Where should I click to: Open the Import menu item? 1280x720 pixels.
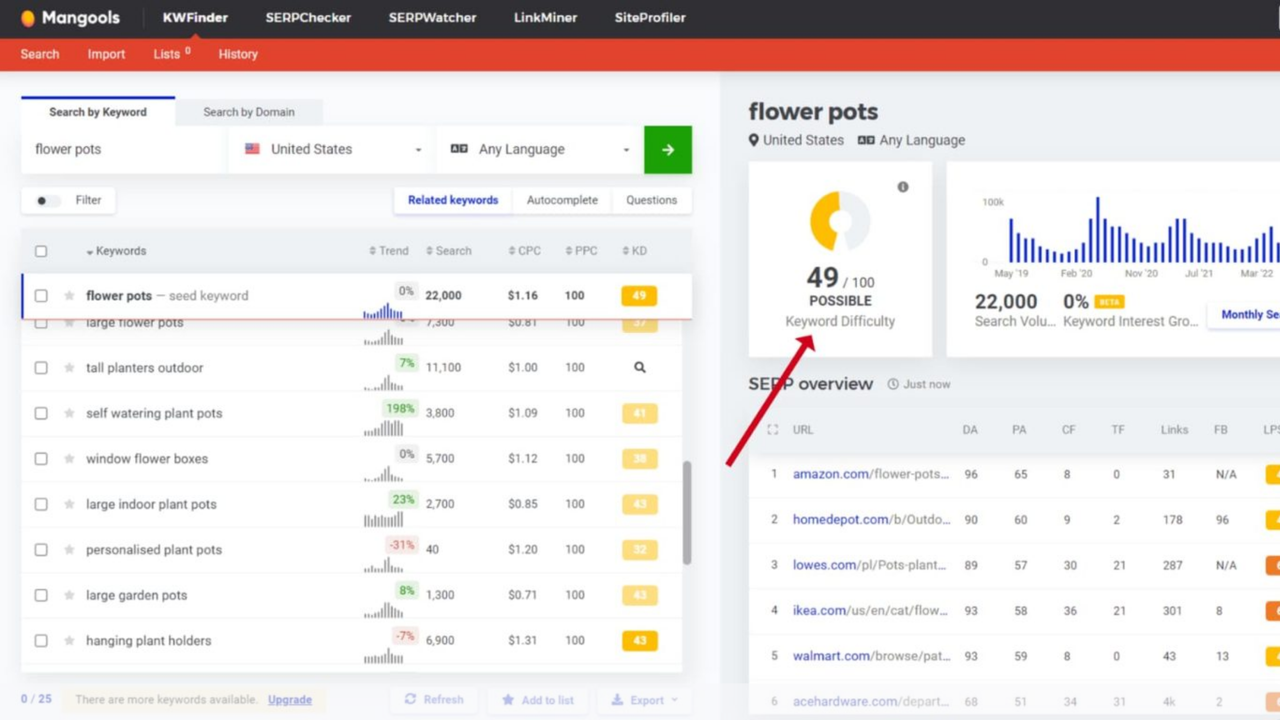point(106,54)
